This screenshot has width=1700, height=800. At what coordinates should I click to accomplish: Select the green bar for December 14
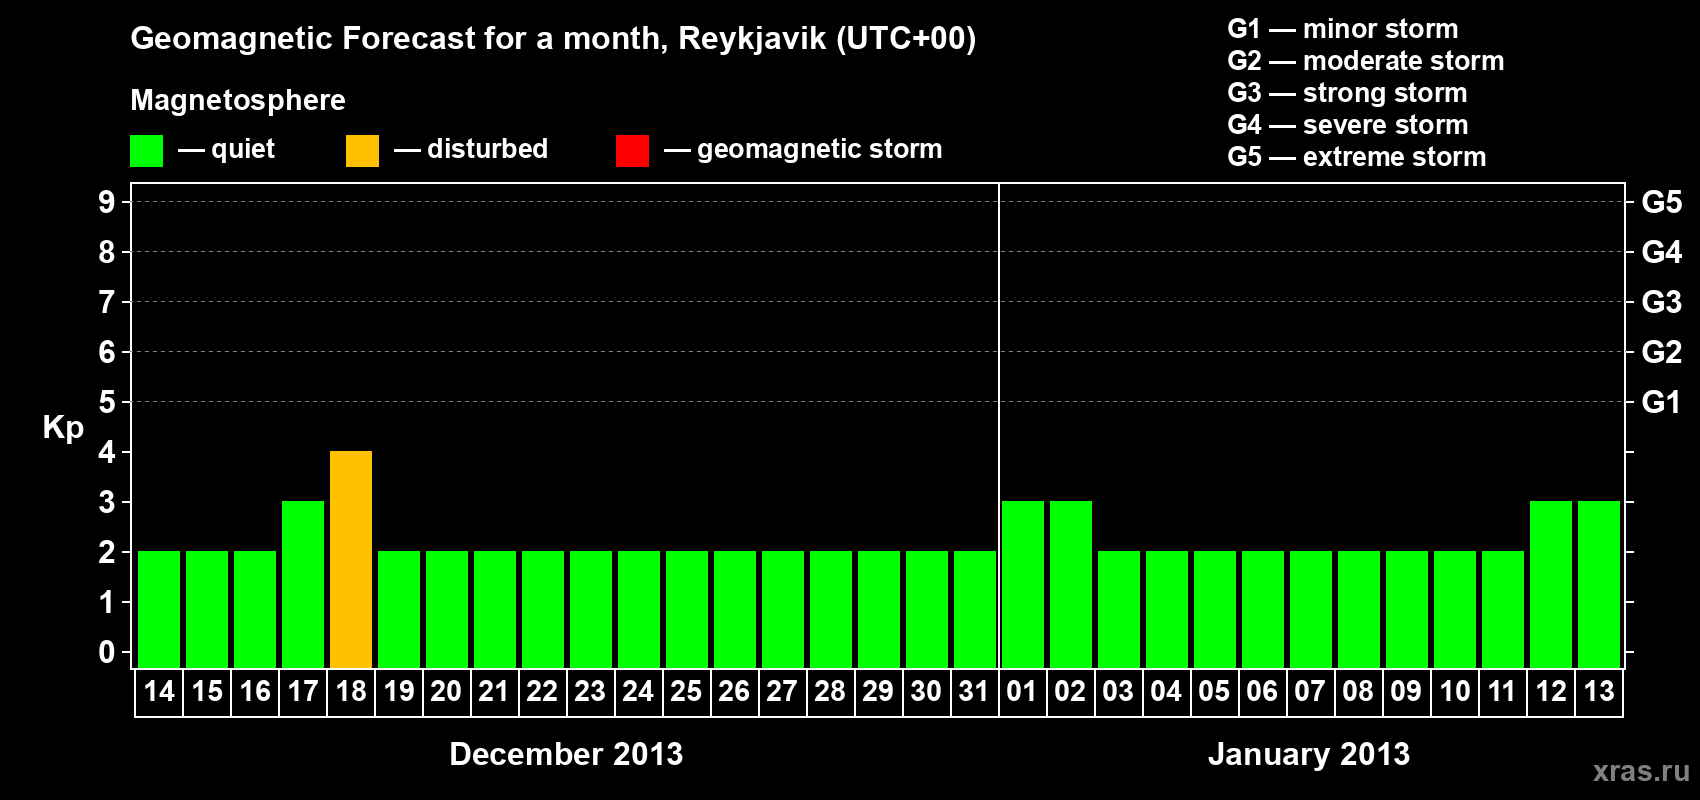click(159, 609)
